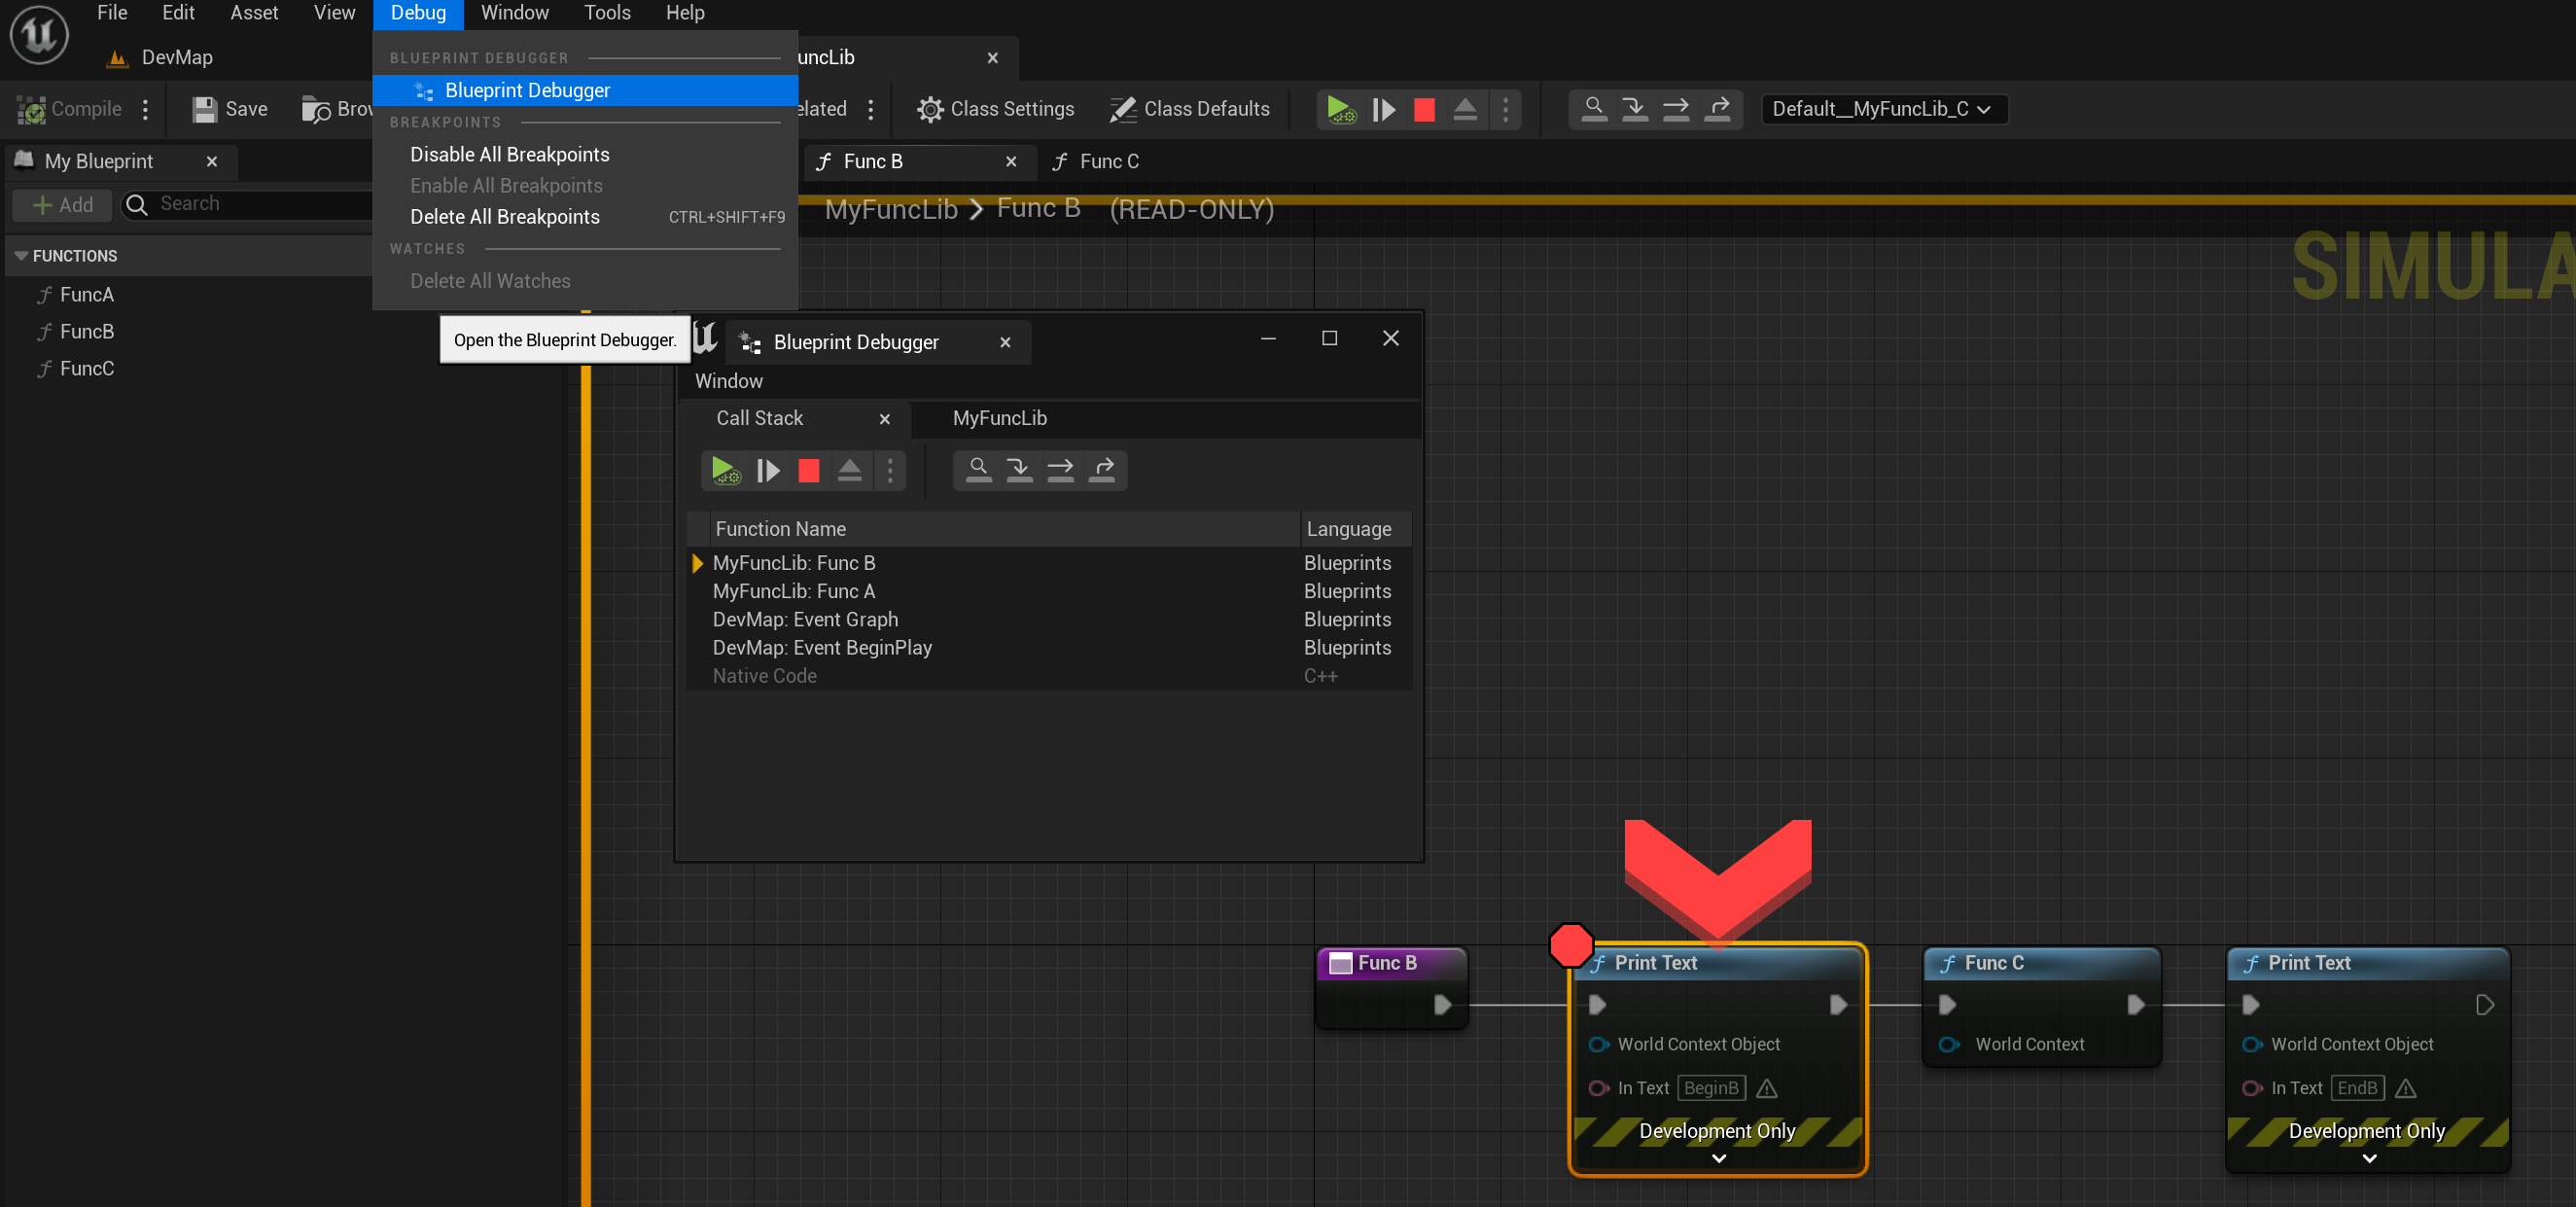Viewport: 2576px width, 1207px height.
Task: Select FuncC in functions list
Action: 87,369
